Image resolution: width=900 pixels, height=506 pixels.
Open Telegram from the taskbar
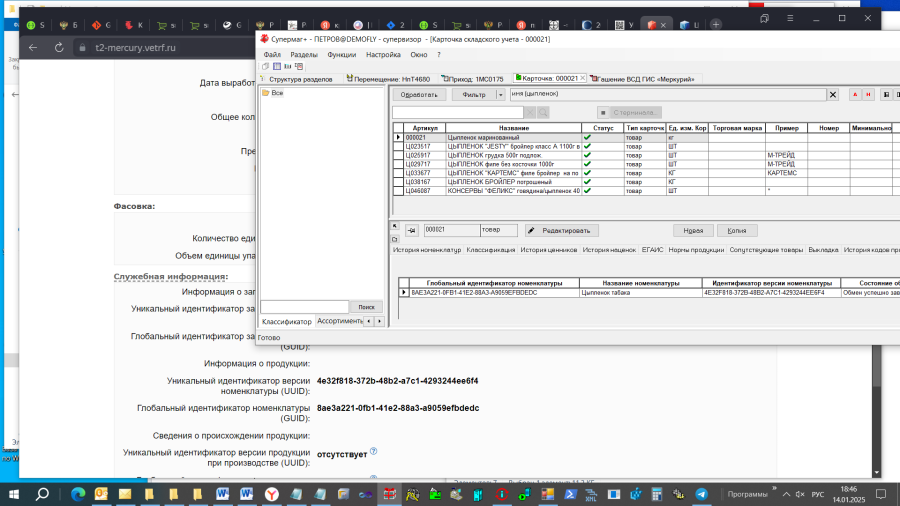701,494
